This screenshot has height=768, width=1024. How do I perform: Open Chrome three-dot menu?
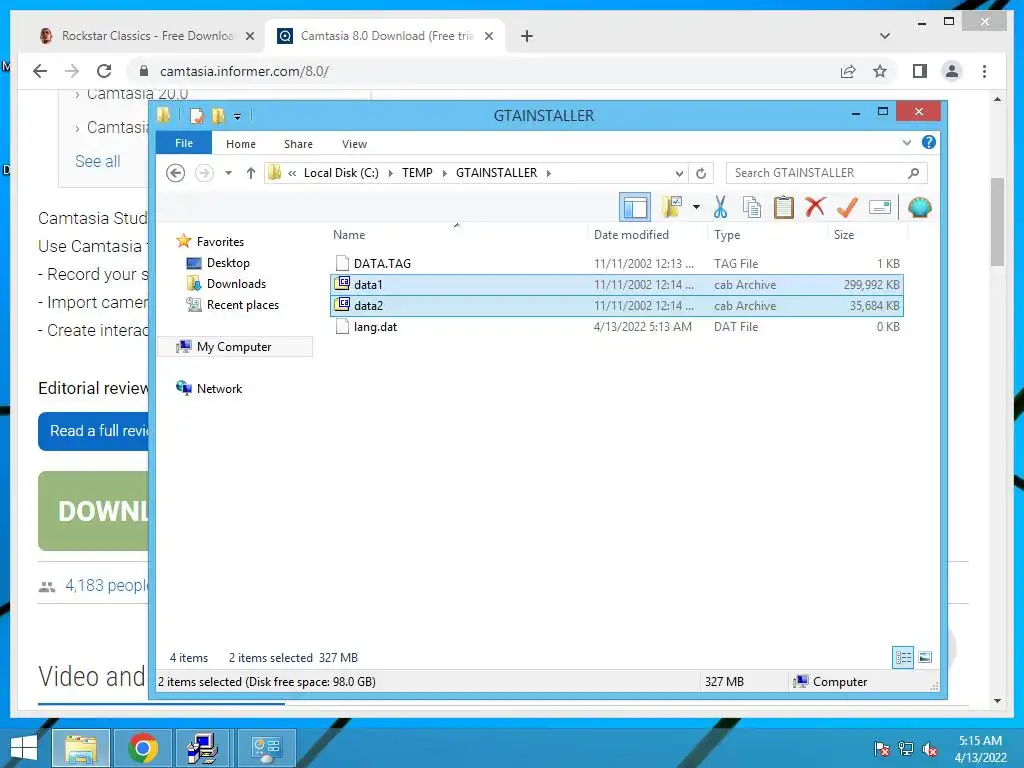point(984,71)
